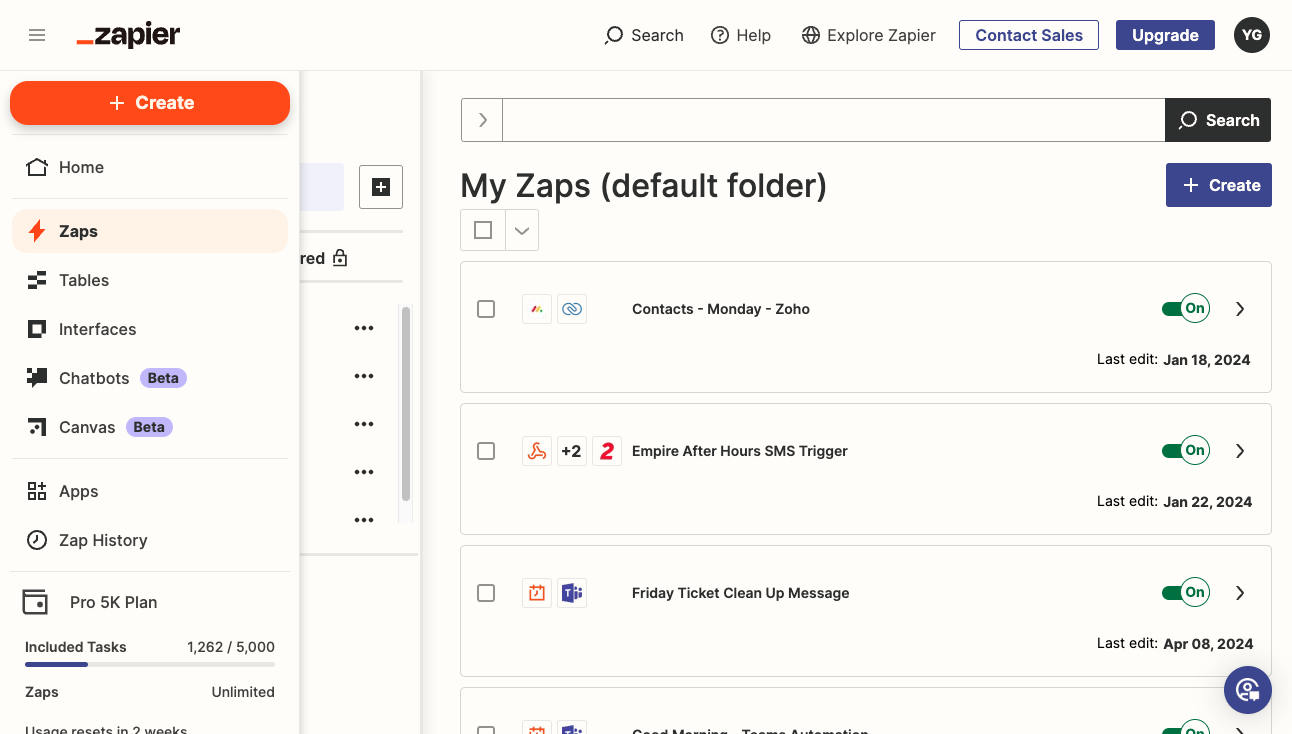The image size is (1292, 734).
Task: Click the Teams icon on Friday Ticket zap
Action: (x=572, y=593)
